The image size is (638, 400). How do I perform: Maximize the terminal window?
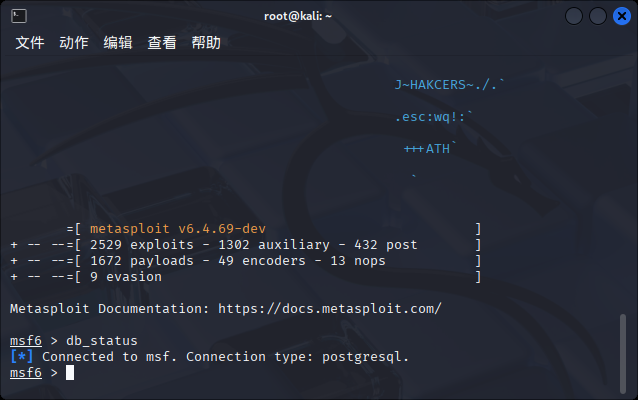pos(598,16)
